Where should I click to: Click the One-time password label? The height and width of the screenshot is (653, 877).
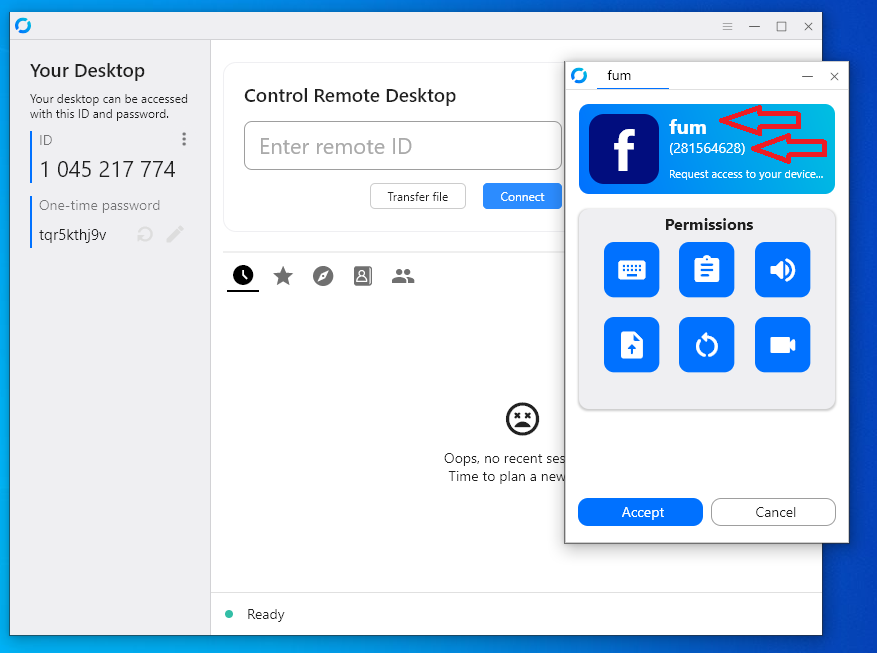click(100, 205)
